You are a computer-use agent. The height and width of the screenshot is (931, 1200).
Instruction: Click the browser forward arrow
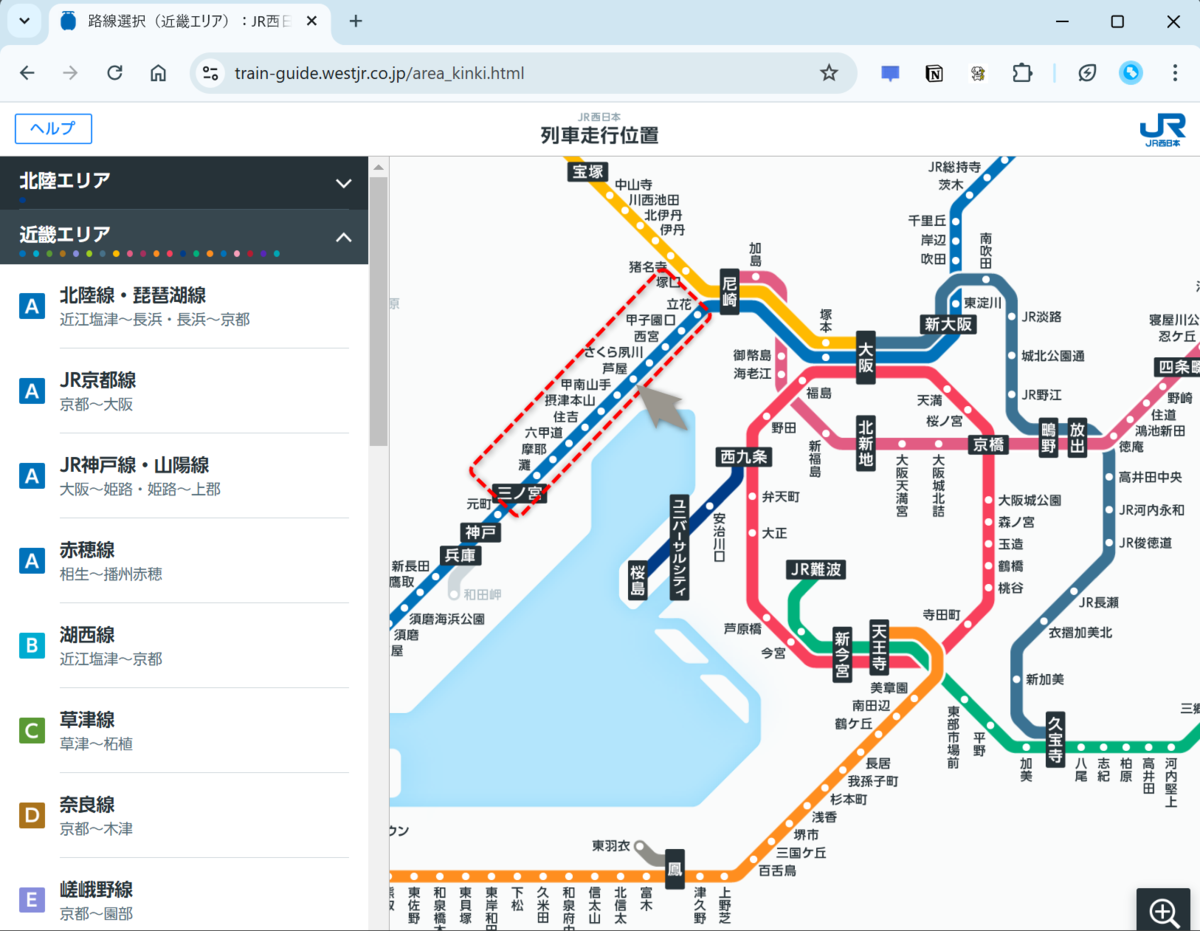point(70,73)
